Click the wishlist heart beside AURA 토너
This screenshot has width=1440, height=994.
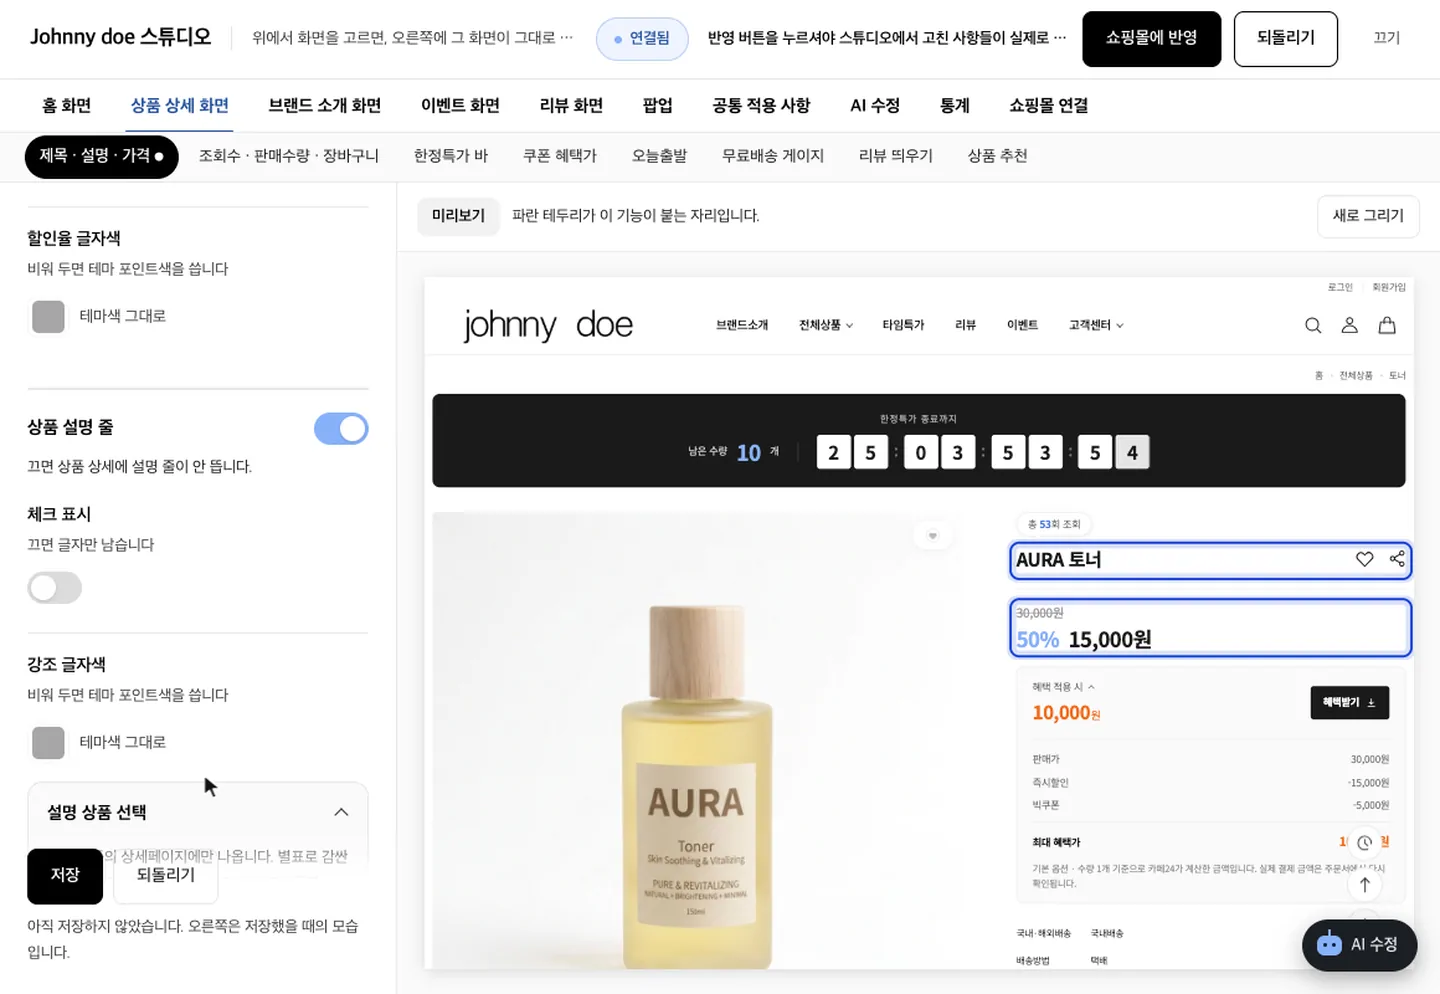click(x=1364, y=559)
